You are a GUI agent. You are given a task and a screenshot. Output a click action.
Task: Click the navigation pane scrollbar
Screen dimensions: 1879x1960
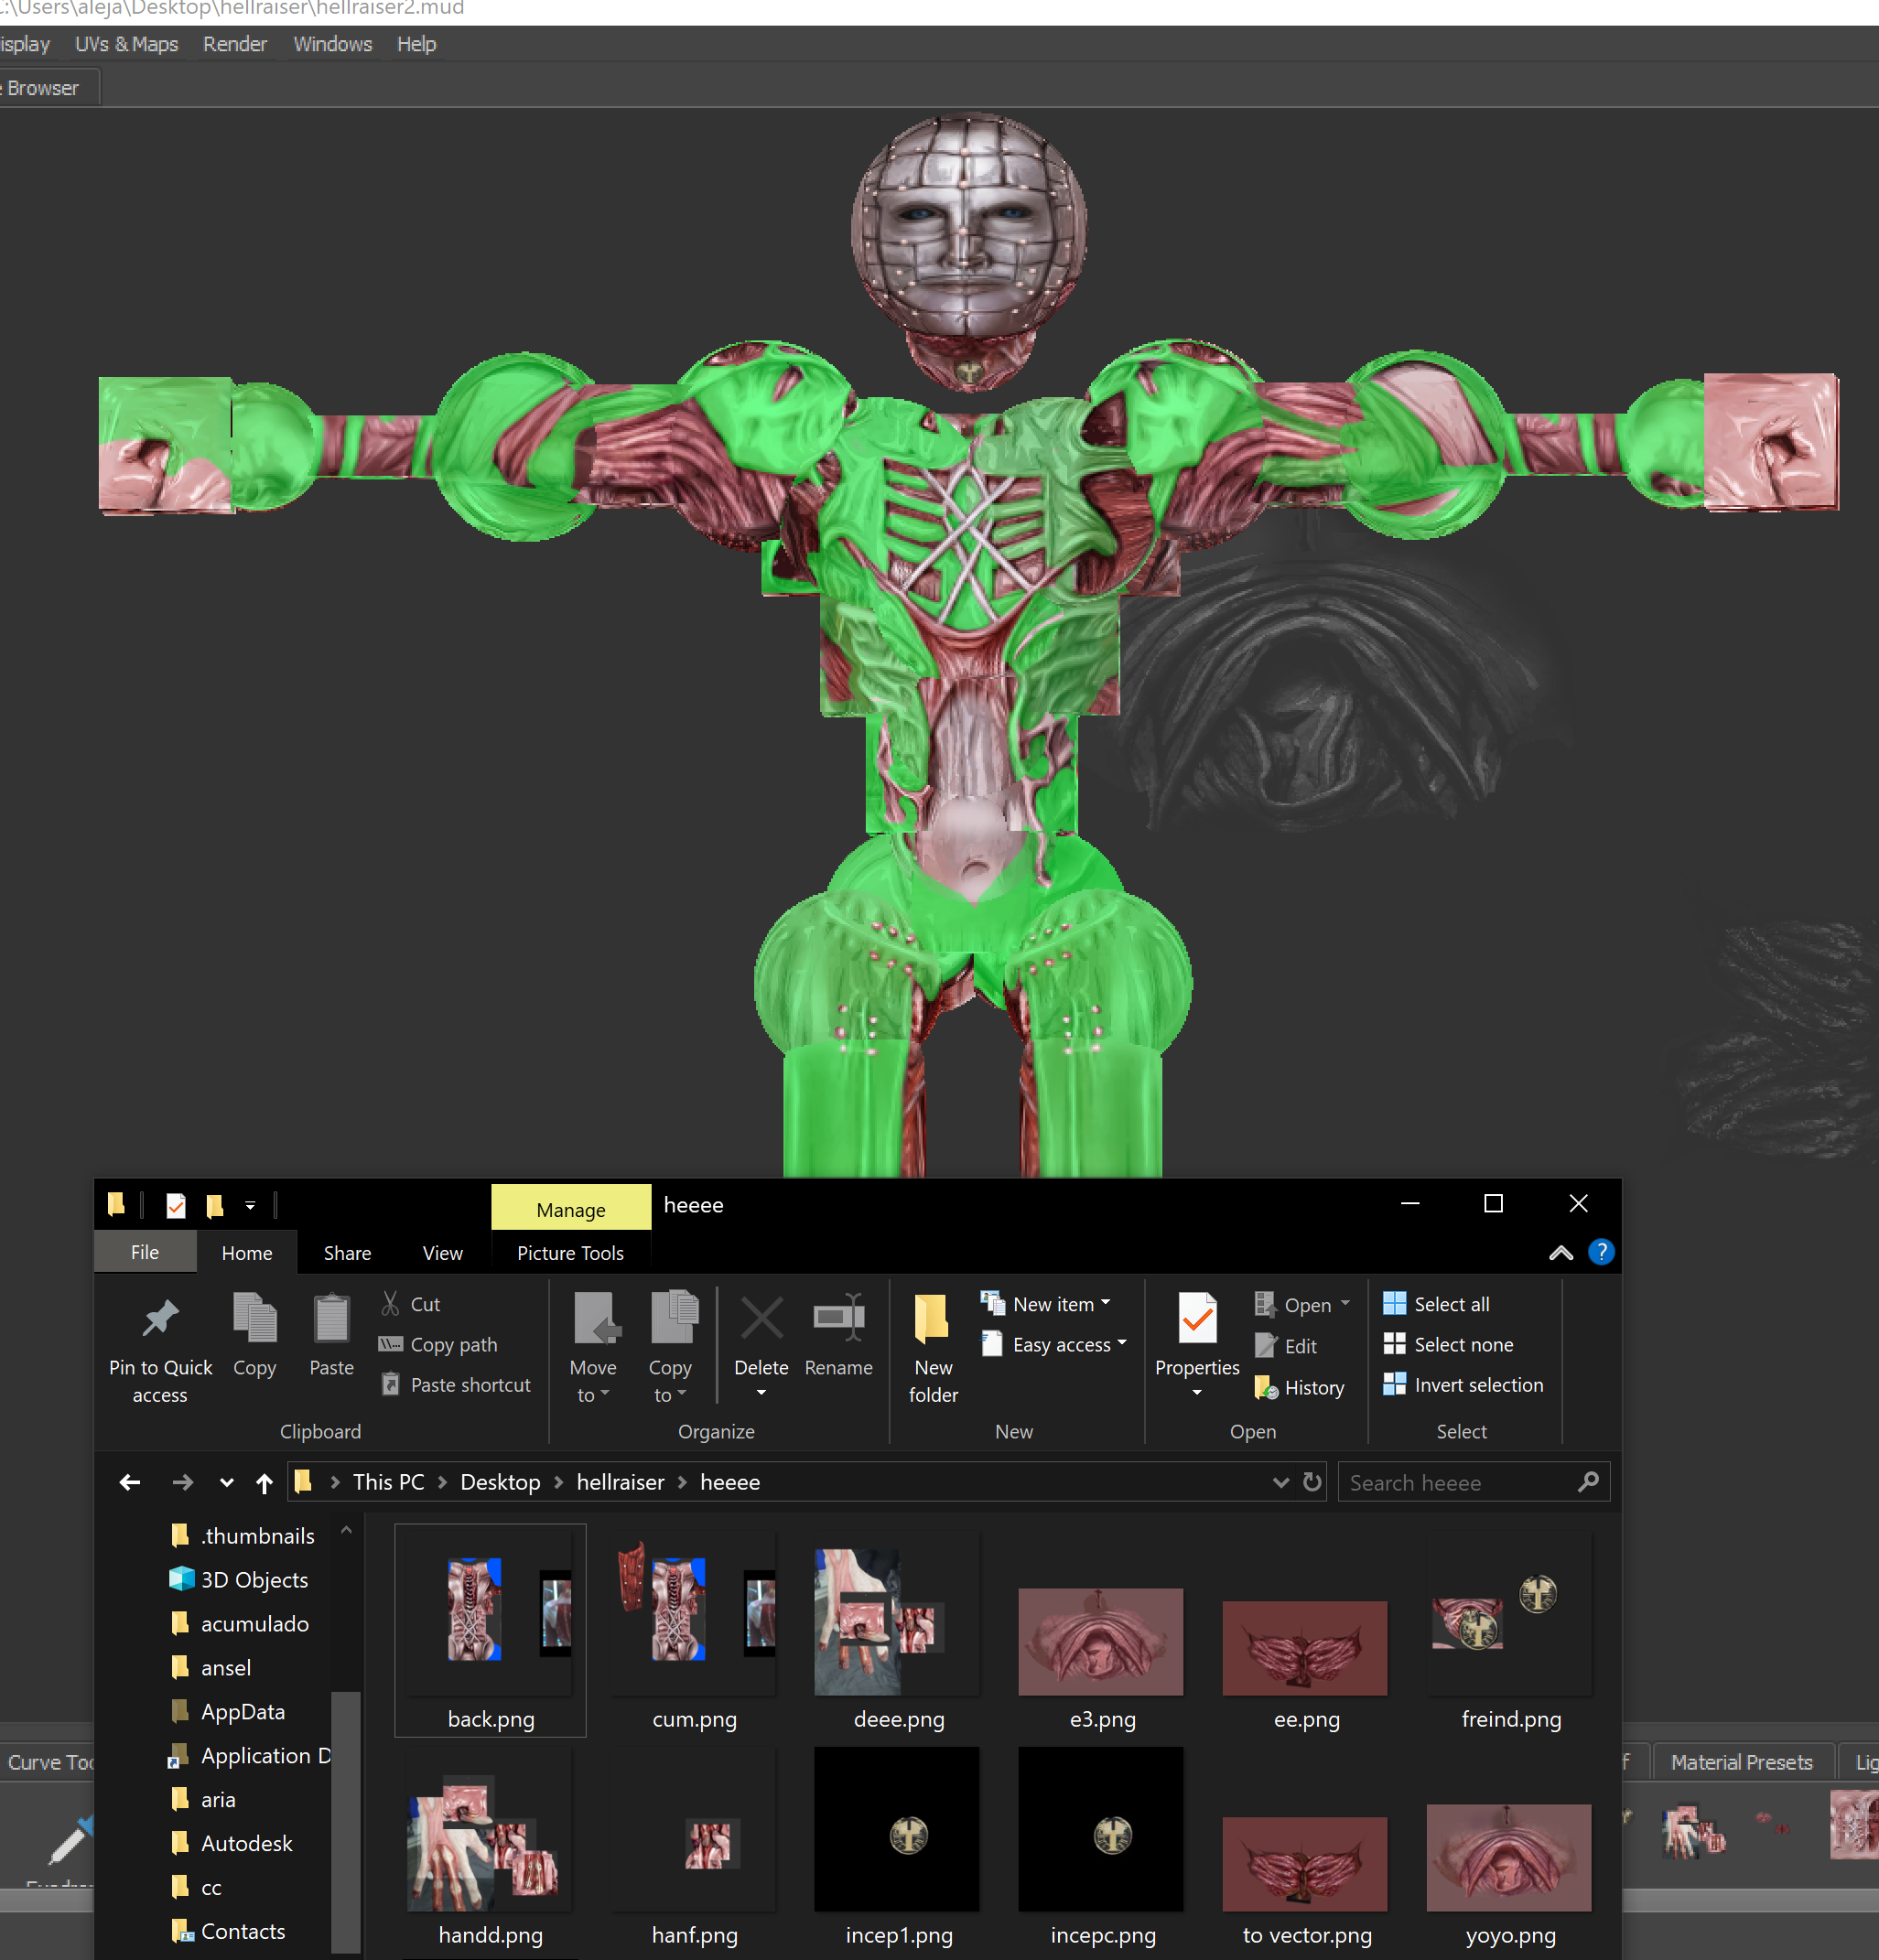[345, 1820]
